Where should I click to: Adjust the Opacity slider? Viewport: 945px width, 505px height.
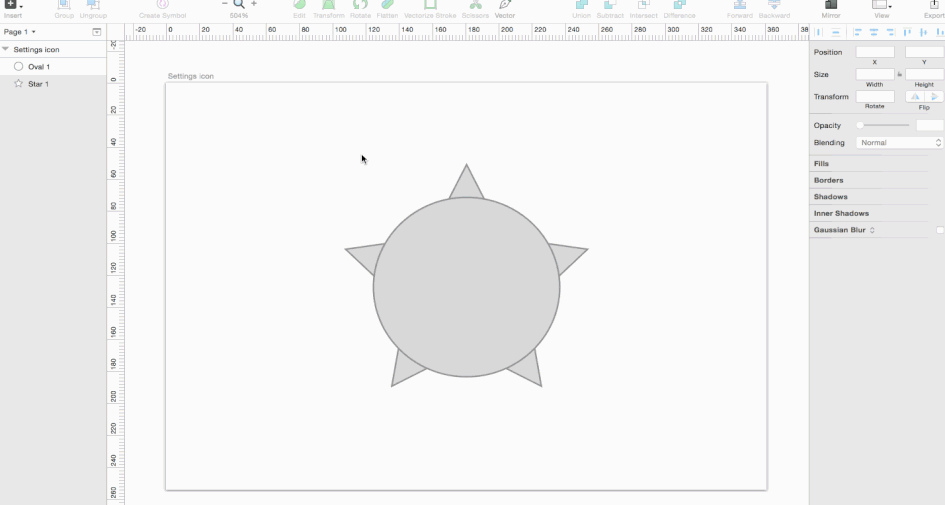point(884,125)
